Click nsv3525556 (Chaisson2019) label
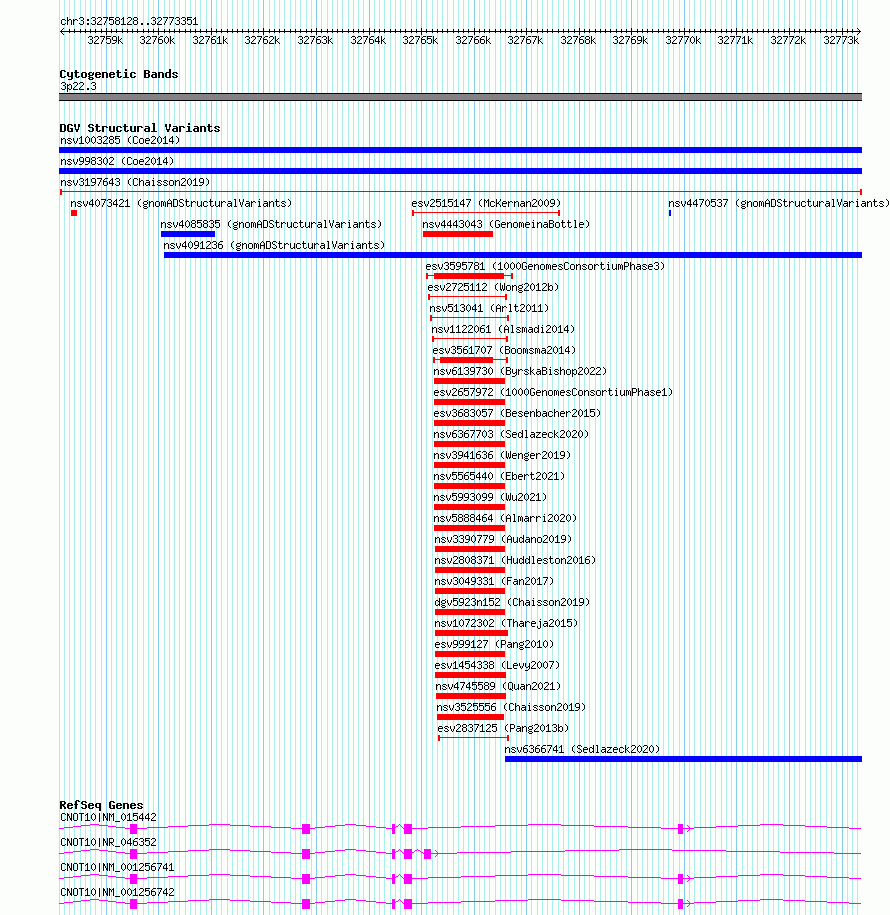Viewport: 890px width, 915px height. pyautogui.click(x=511, y=708)
